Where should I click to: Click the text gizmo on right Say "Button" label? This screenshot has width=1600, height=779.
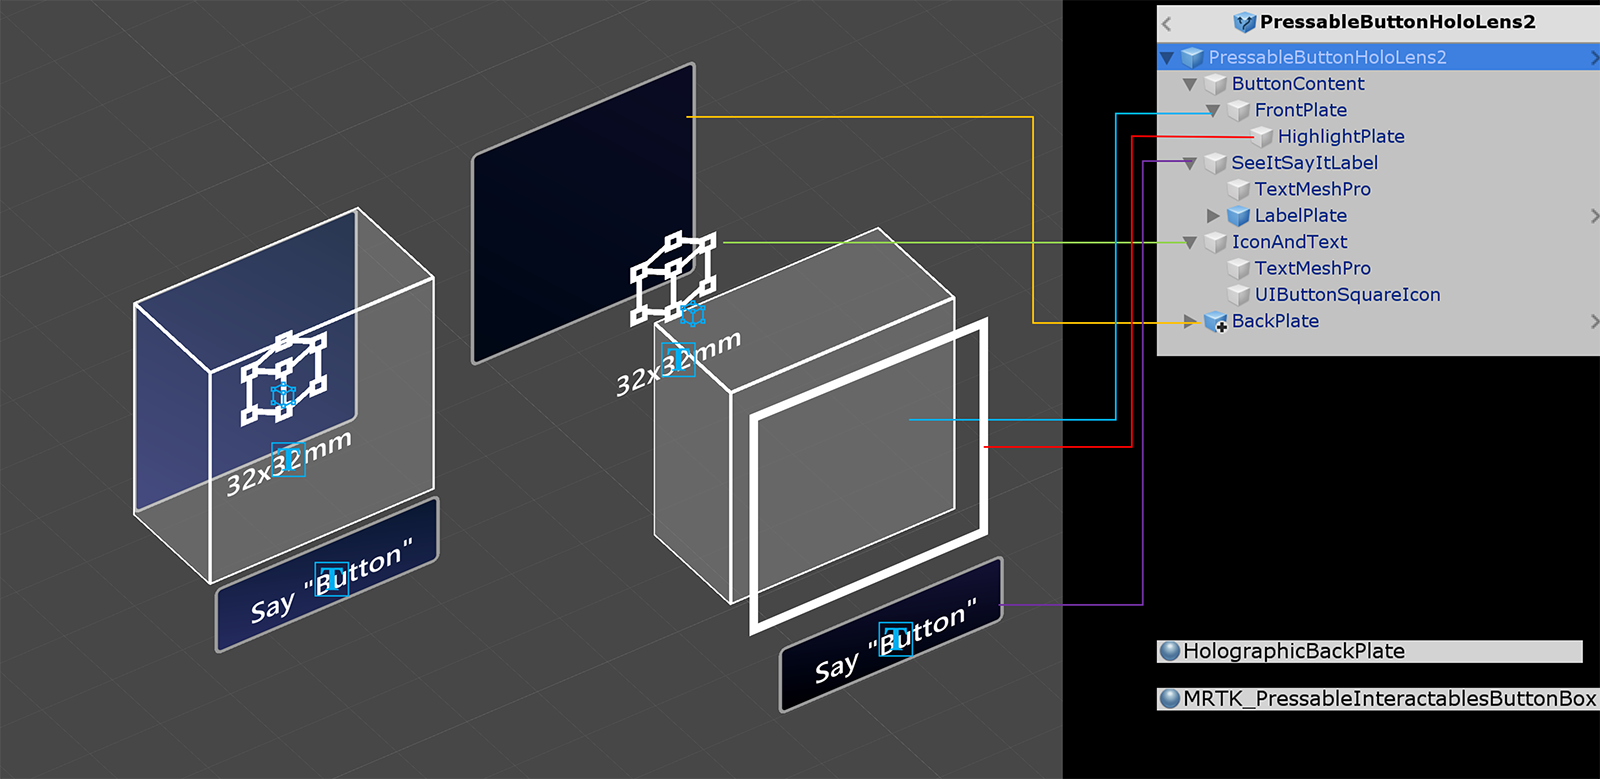[896, 637]
